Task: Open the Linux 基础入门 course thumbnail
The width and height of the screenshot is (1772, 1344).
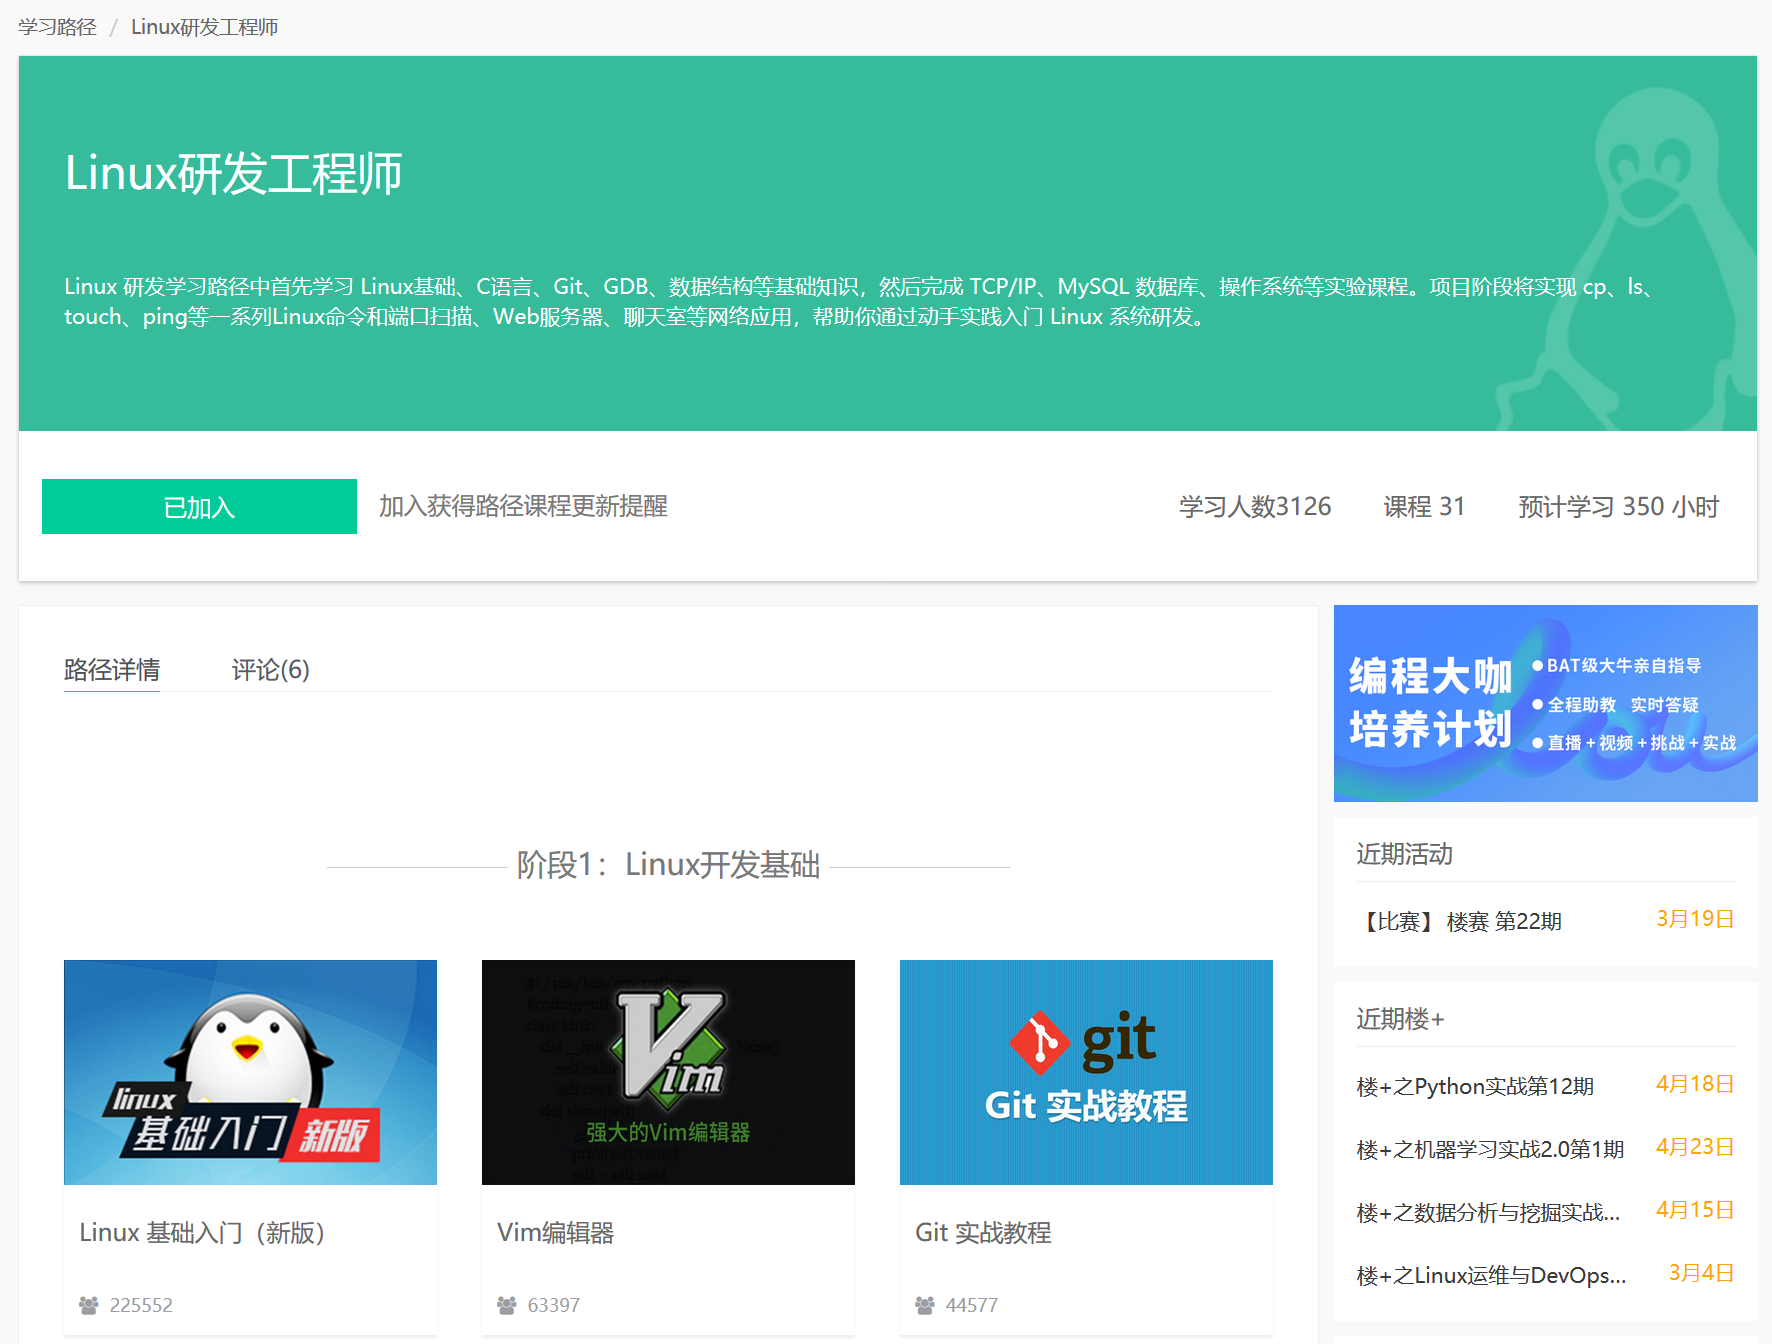Action: coord(250,1072)
